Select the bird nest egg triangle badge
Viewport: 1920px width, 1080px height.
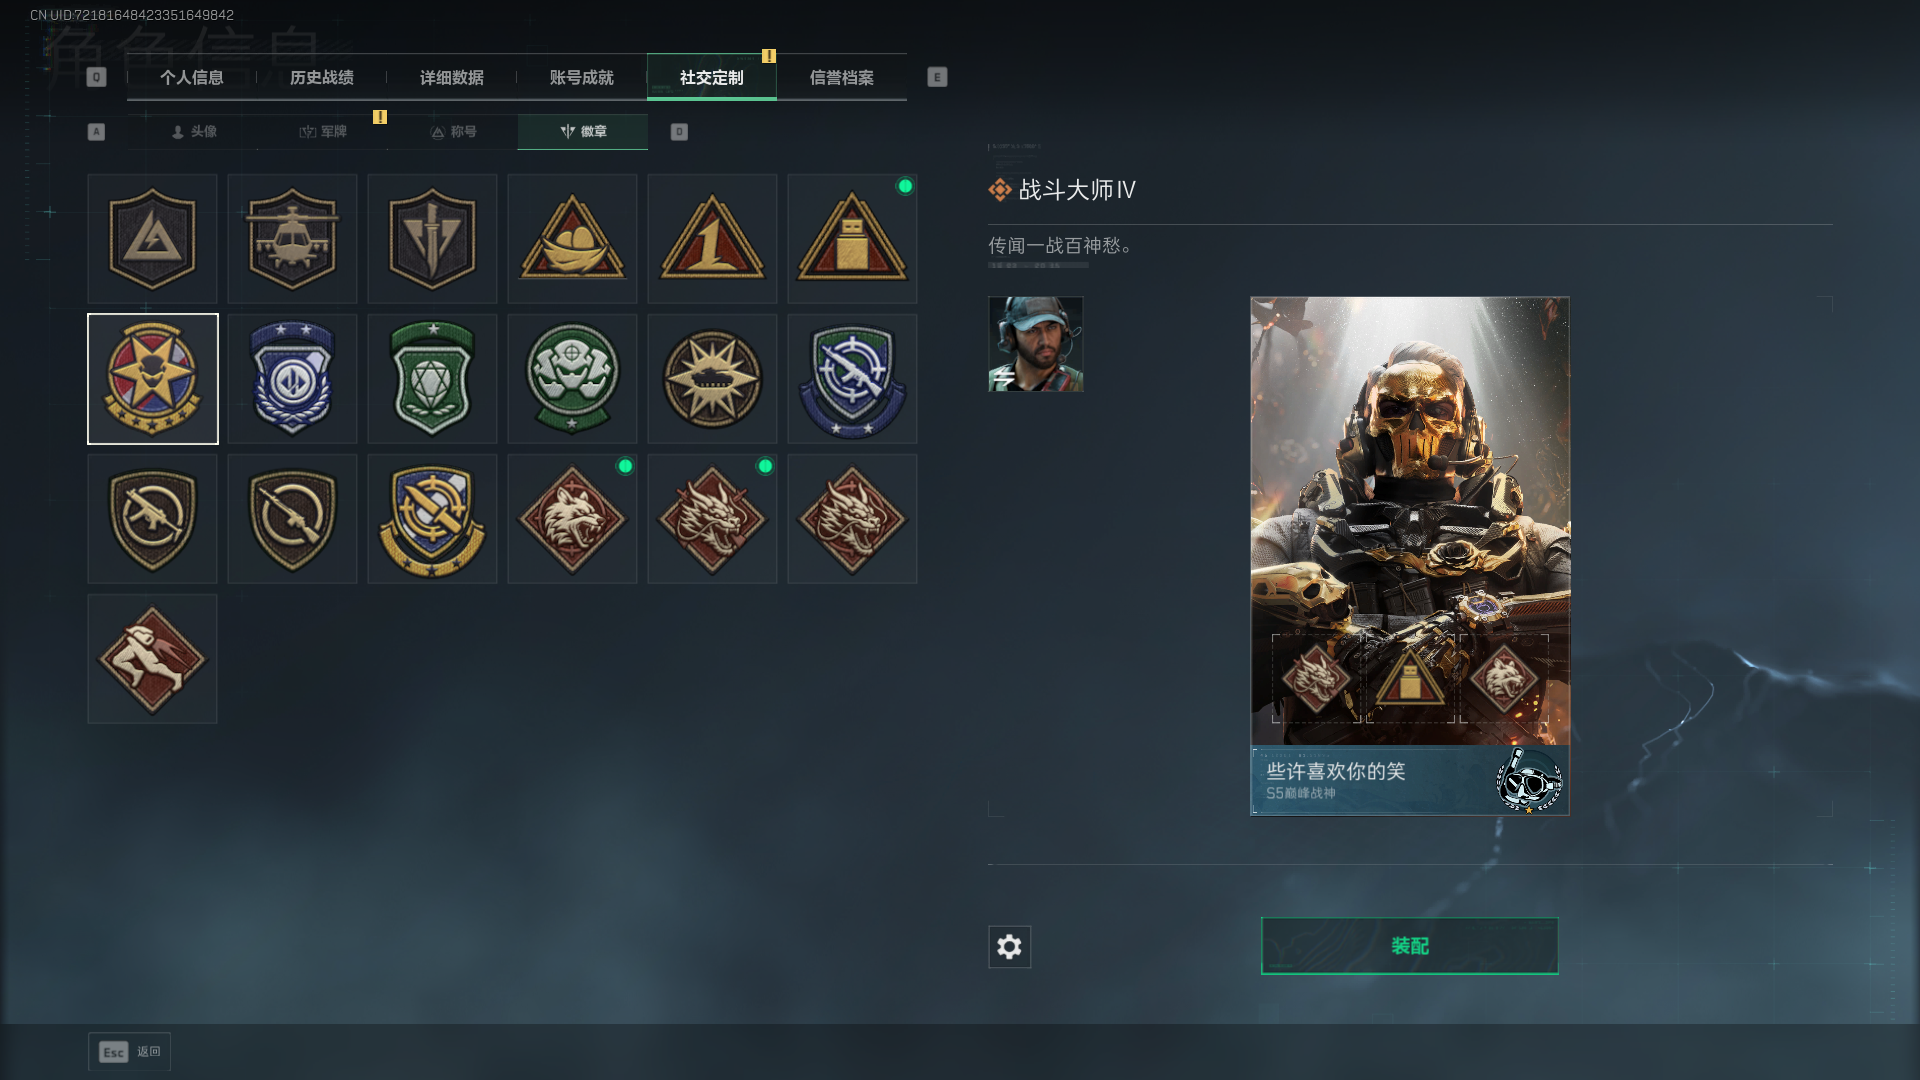click(572, 239)
